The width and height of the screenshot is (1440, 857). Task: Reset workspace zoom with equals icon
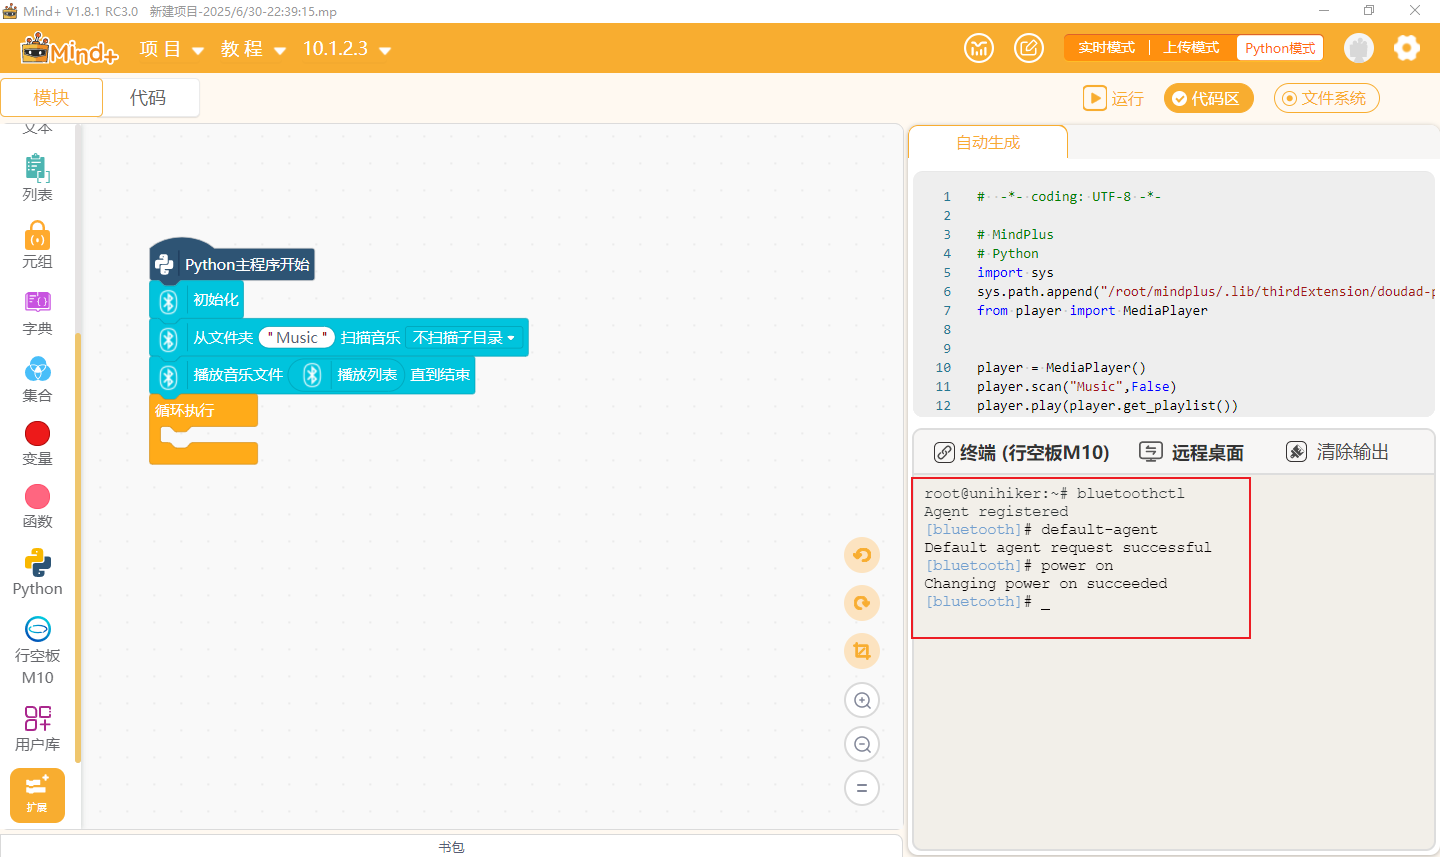click(862, 788)
